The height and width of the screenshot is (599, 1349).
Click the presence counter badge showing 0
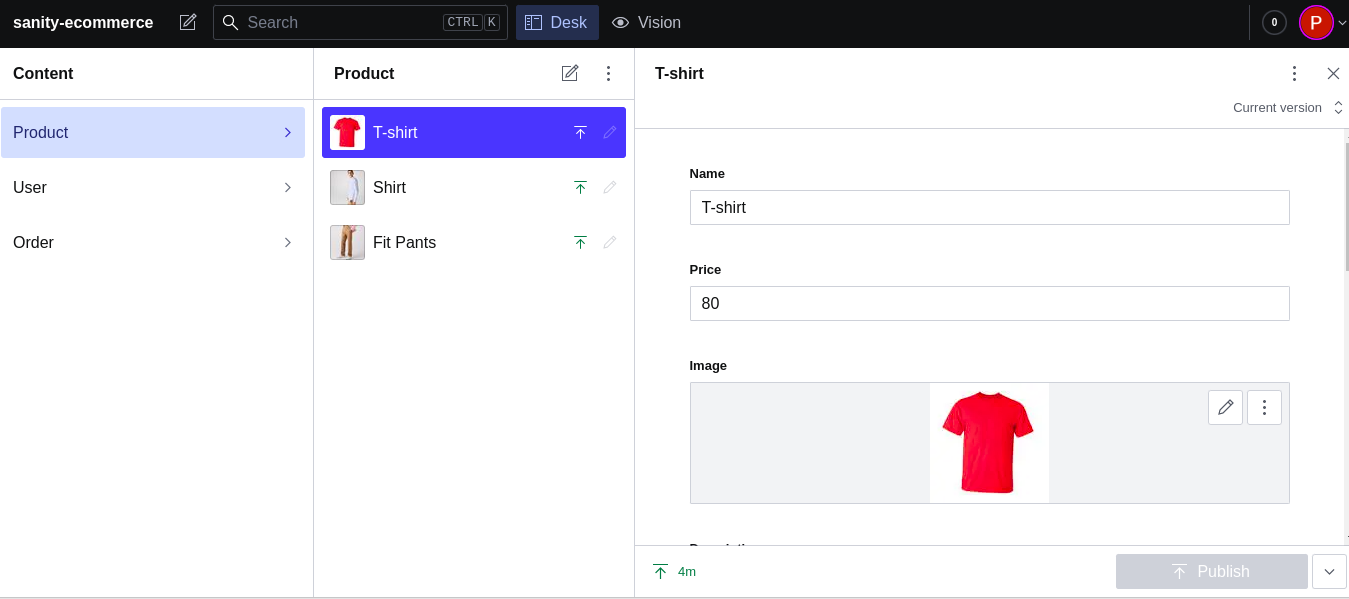(x=1274, y=22)
